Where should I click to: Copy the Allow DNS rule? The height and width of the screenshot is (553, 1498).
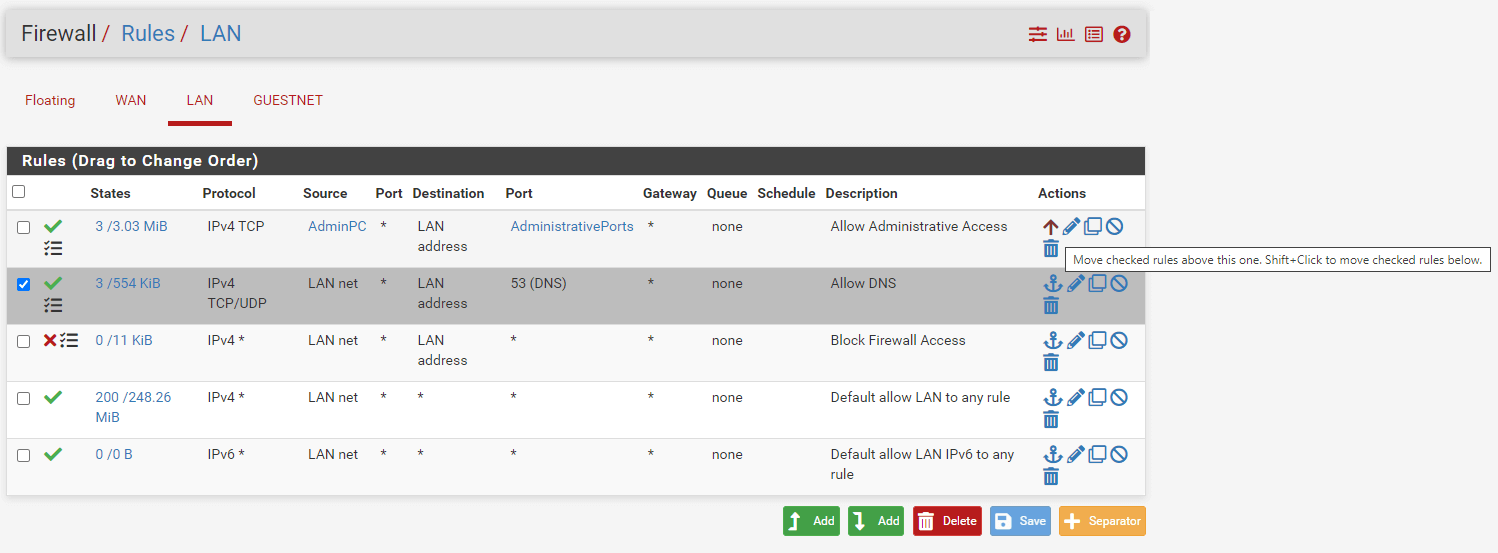(x=1097, y=284)
